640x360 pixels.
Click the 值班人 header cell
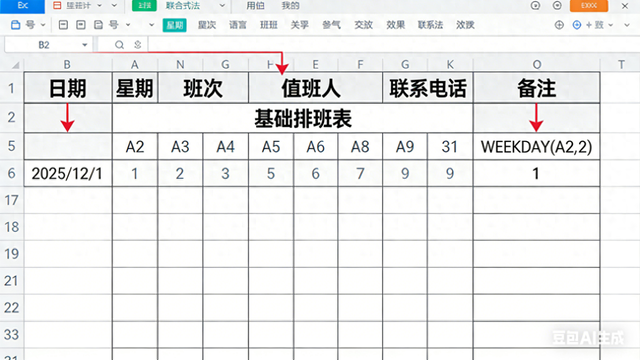315,88
